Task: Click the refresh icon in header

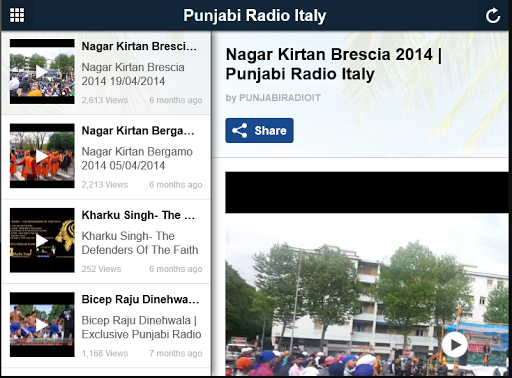Action: coord(493,16)
